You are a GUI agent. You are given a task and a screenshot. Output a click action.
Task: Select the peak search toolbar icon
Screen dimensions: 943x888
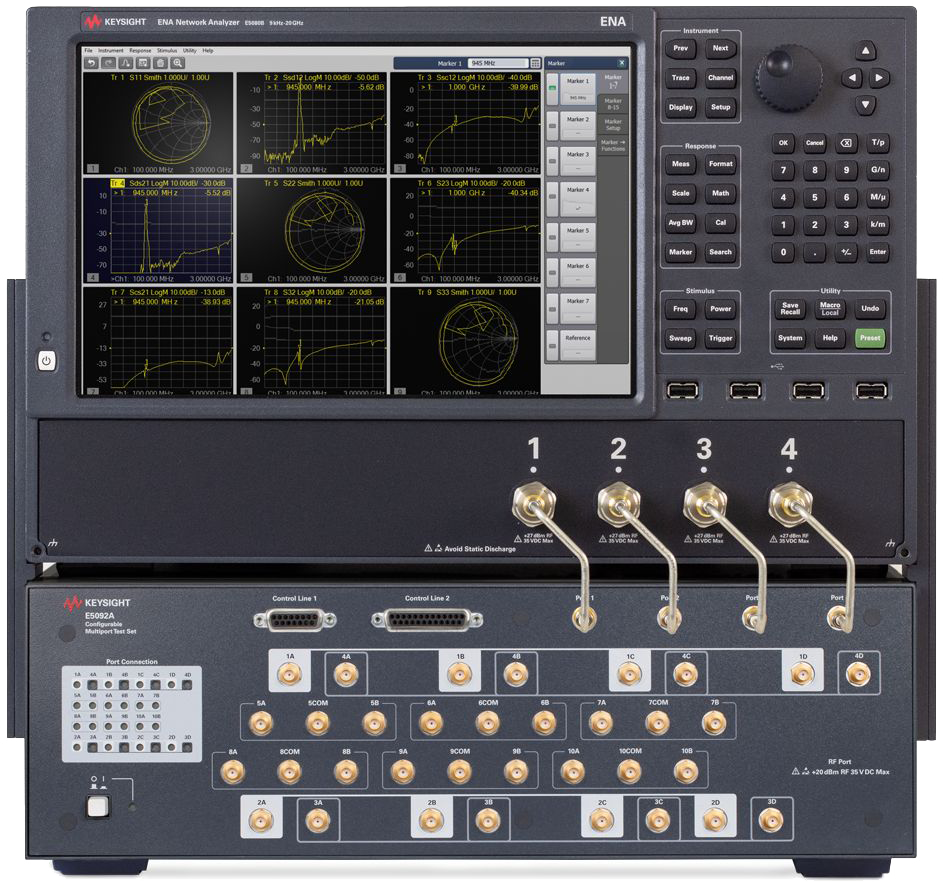(126, 63)
